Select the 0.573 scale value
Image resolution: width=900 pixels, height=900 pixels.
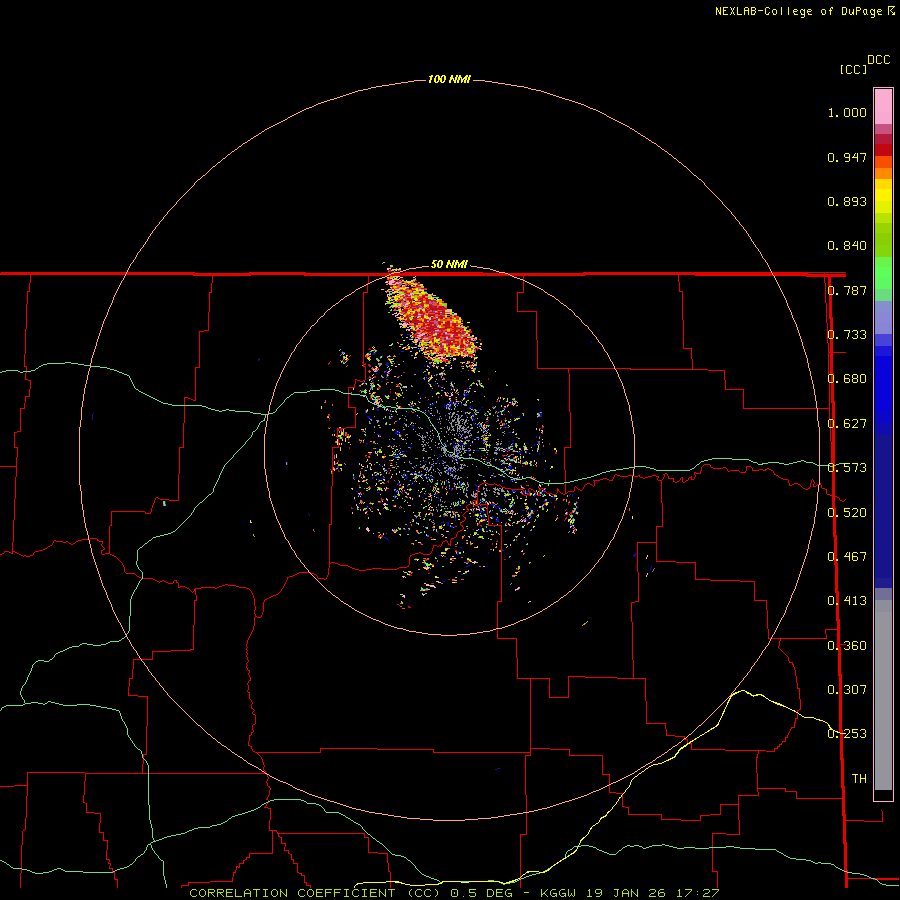(x=847, y=468)
